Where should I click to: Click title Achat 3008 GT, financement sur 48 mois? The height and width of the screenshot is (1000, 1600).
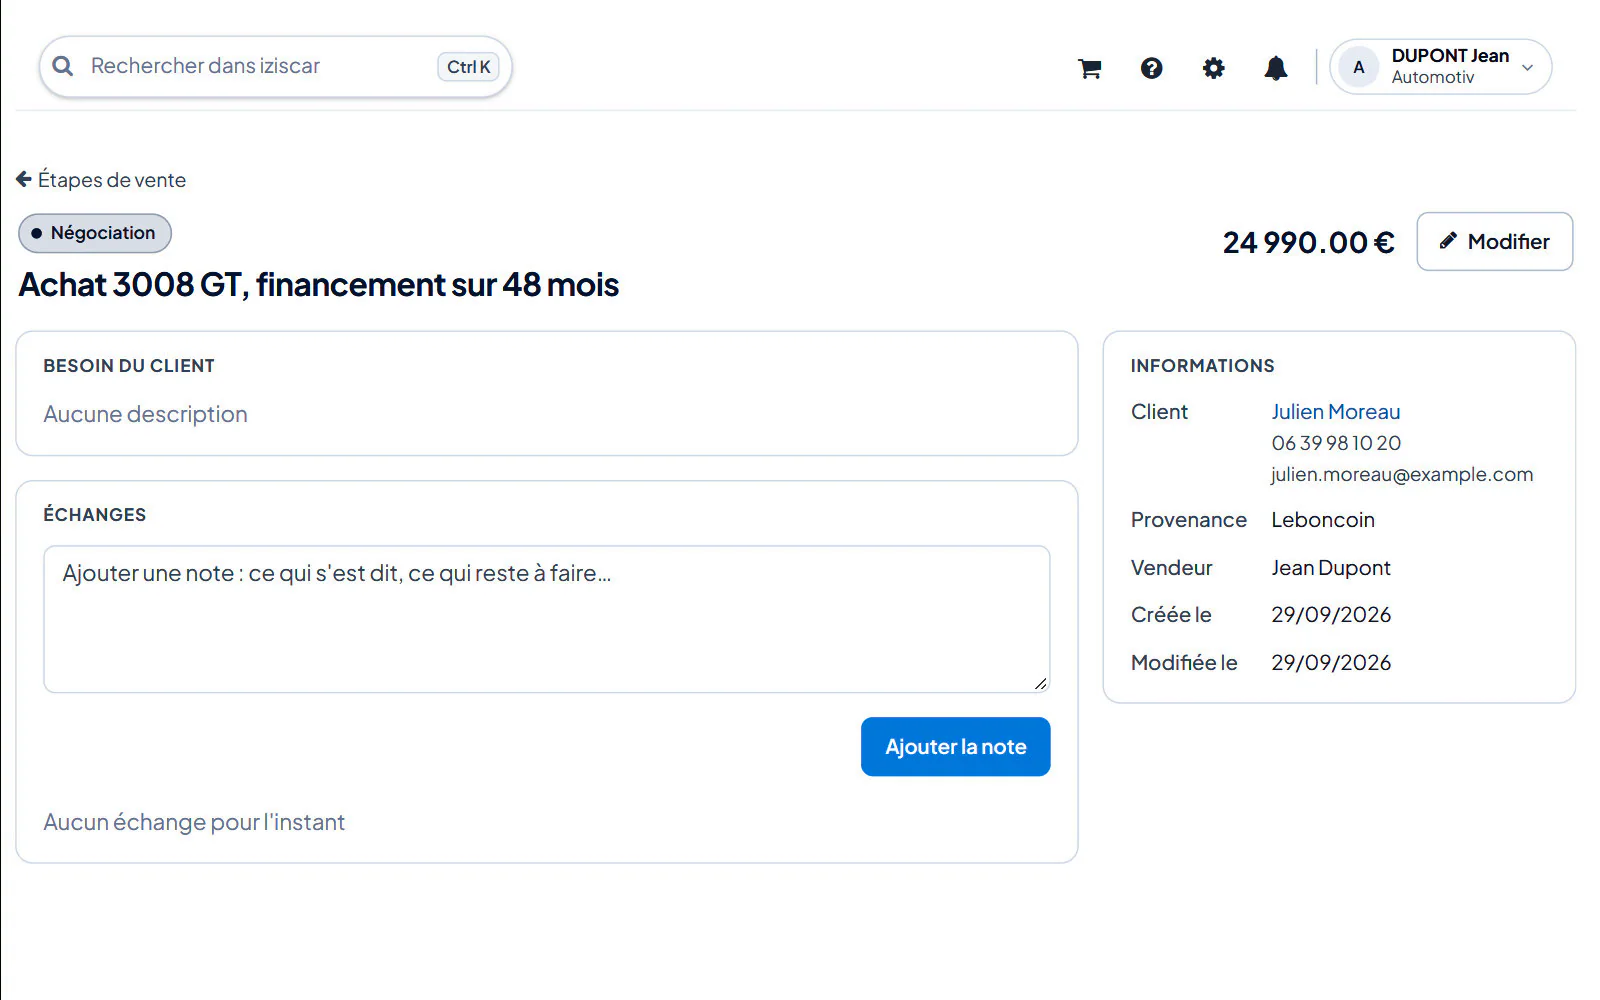tap(319, 285)
